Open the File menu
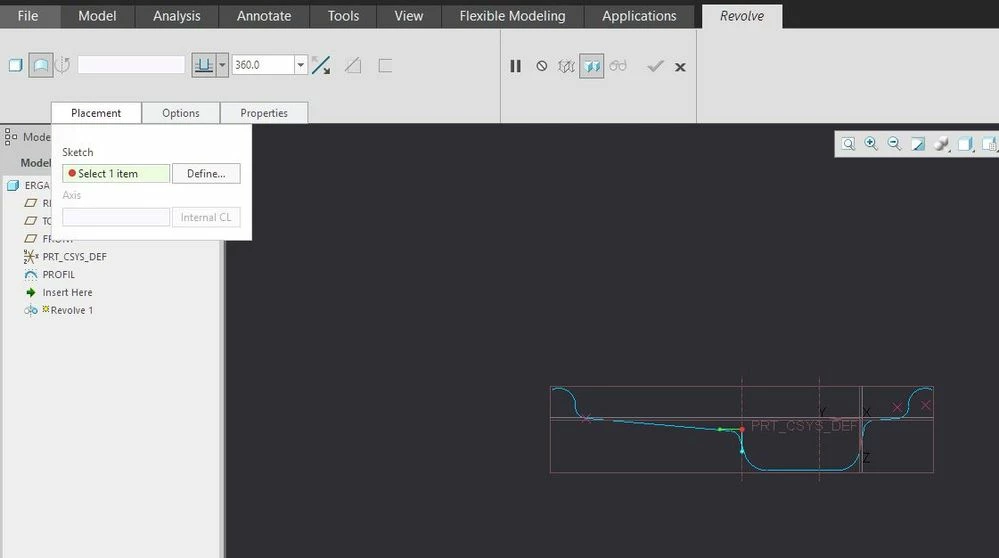The width and height of the screenshot is (999, 558). [x=28, y=15]
